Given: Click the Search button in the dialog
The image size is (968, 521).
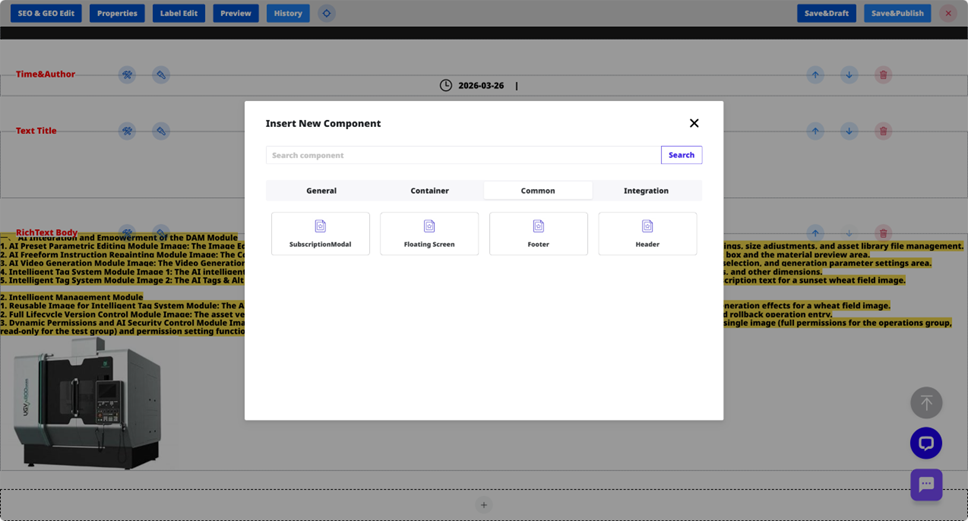Looking at the screenshot, I should coord(682,155).
